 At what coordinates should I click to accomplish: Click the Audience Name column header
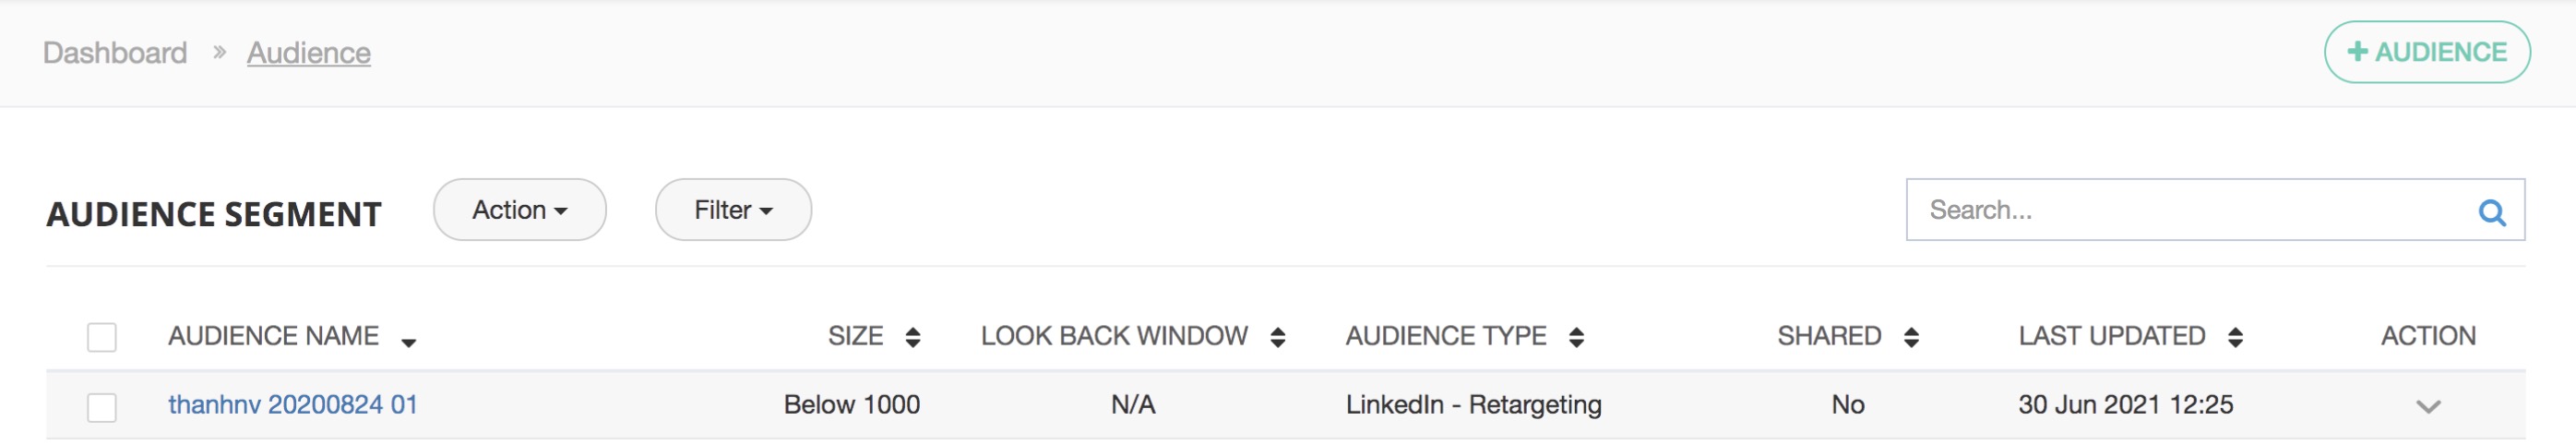[x=273, y=336]
